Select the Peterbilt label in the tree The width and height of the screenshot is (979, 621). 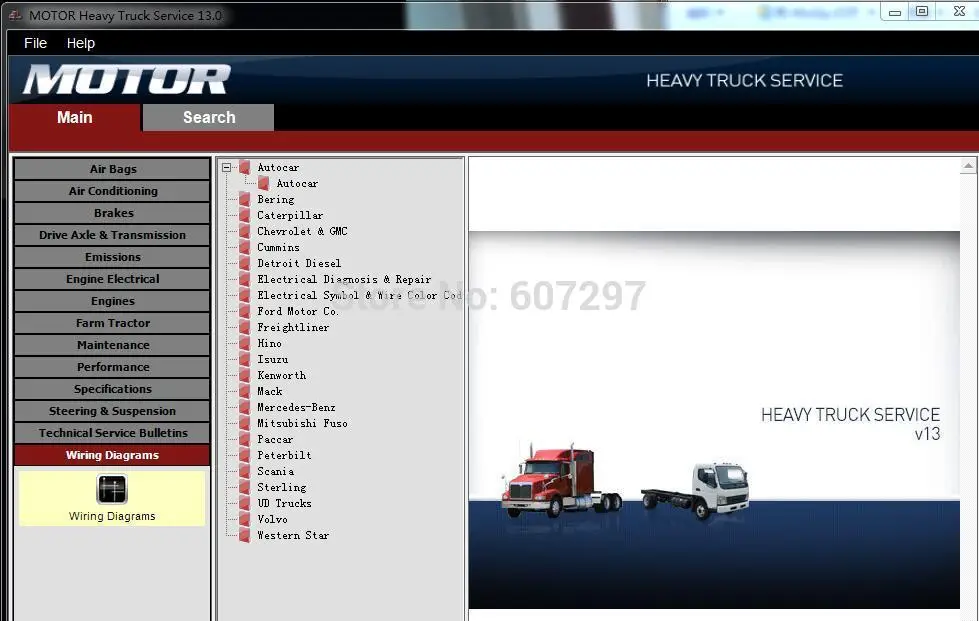click(284, 456)
